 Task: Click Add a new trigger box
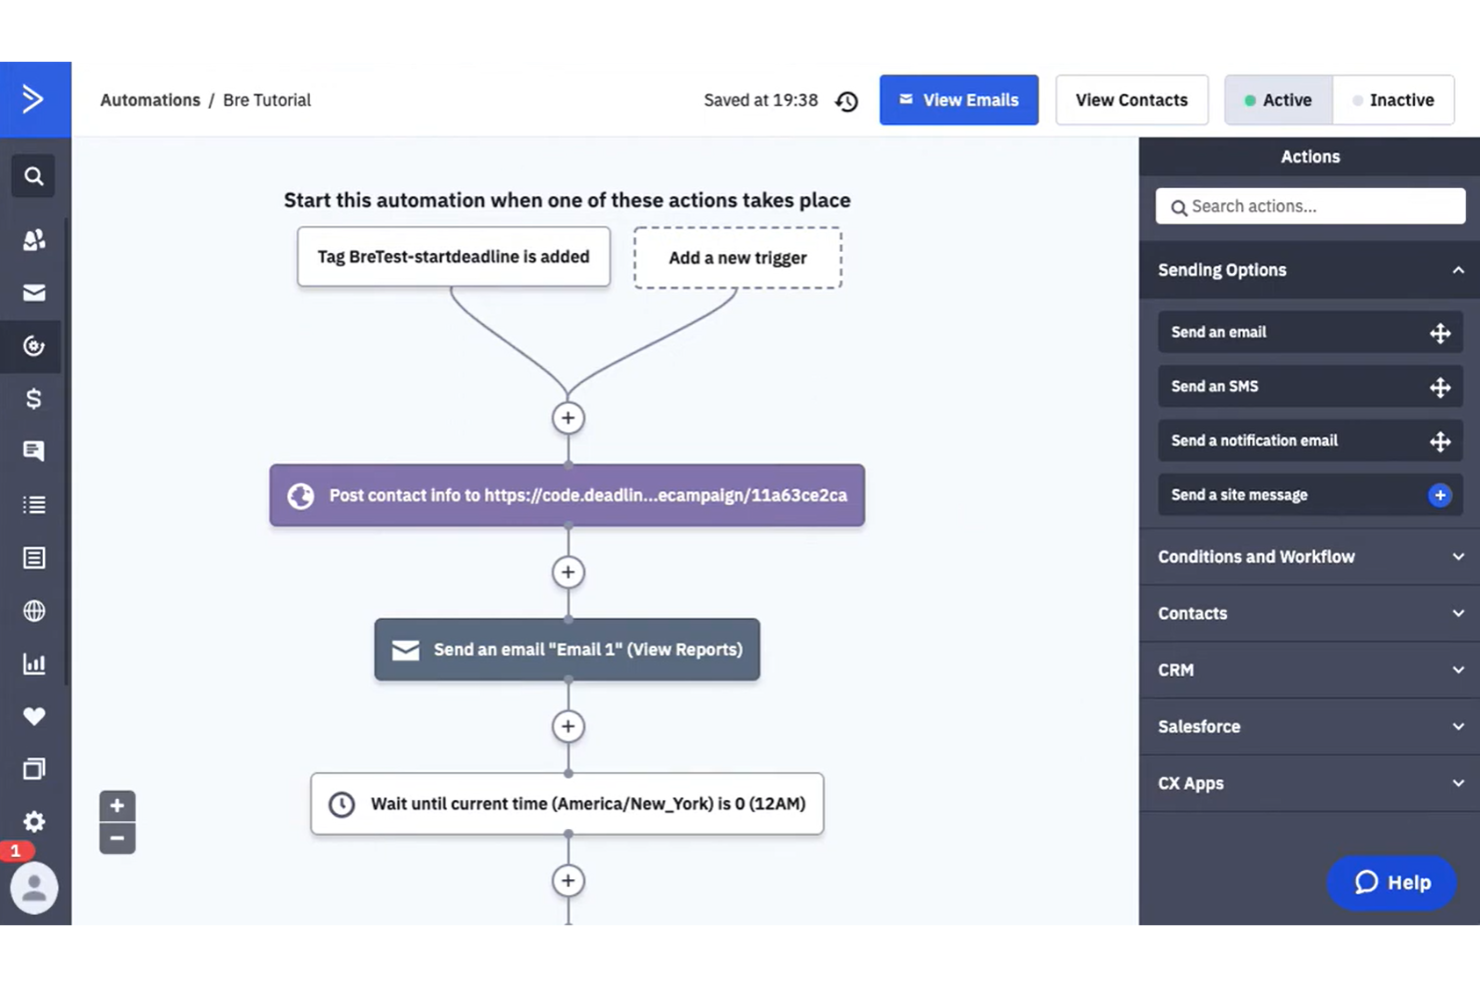pos(738,258)
